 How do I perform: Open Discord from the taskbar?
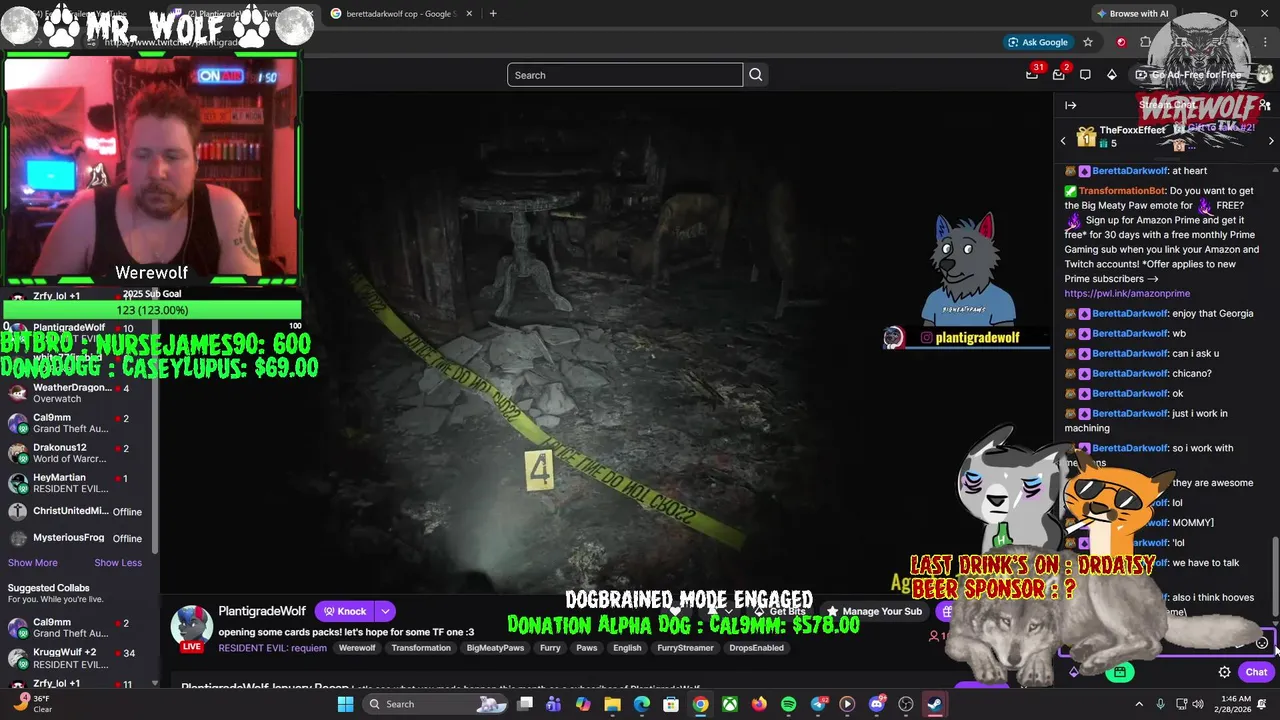point(876,704)
